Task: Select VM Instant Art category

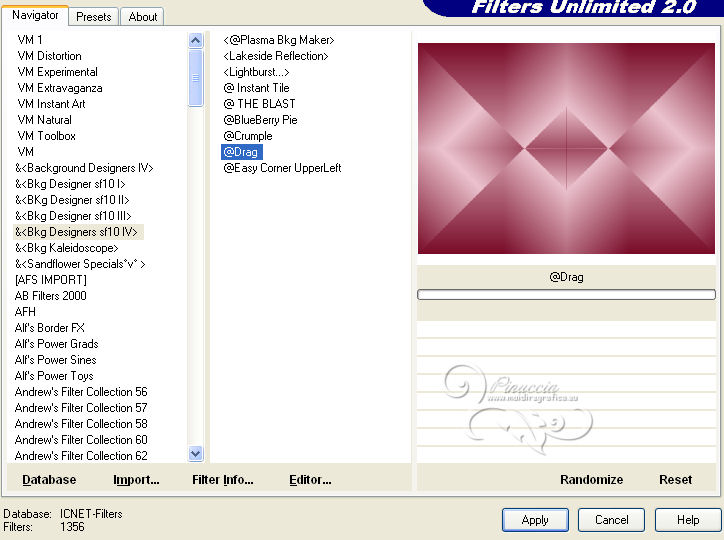Action: click(x=52, y=104)
